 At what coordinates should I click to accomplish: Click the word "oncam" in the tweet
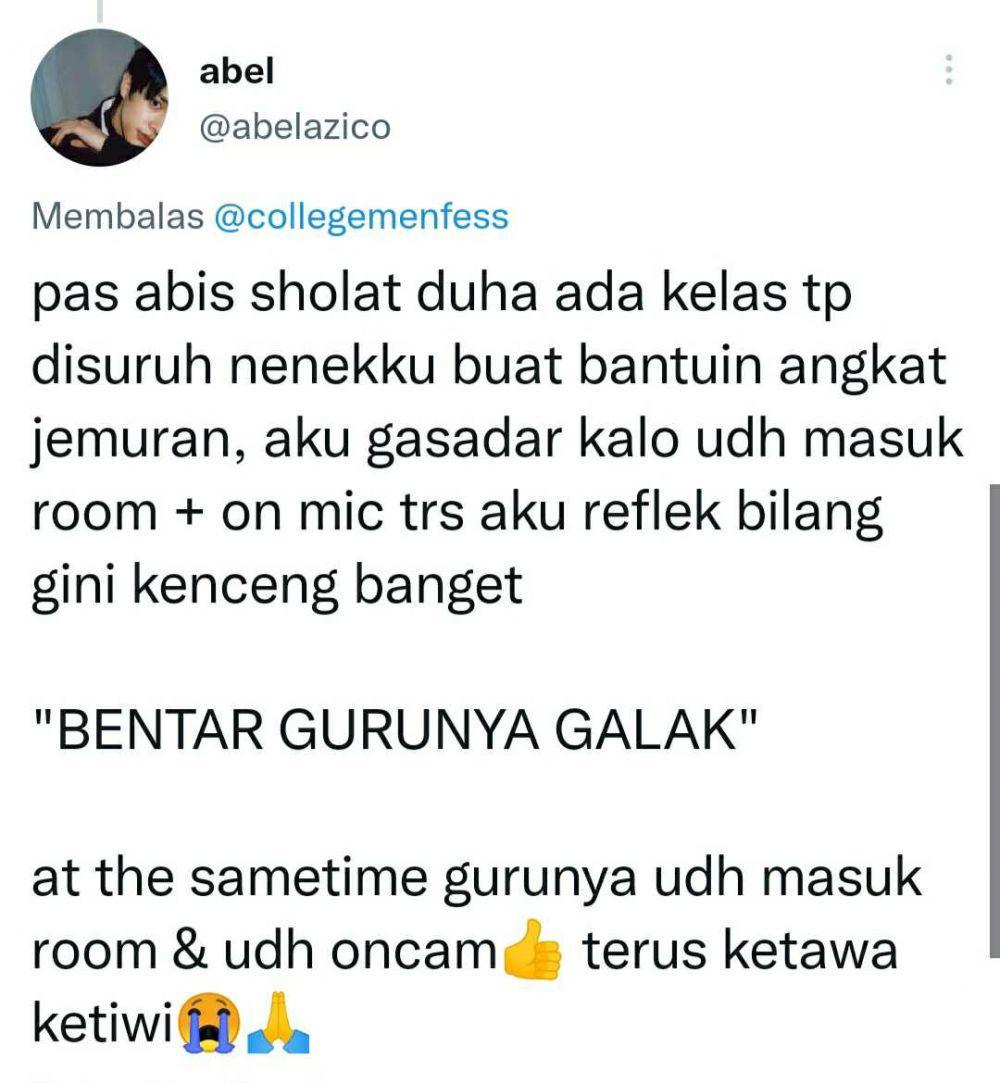pos(413,951)
